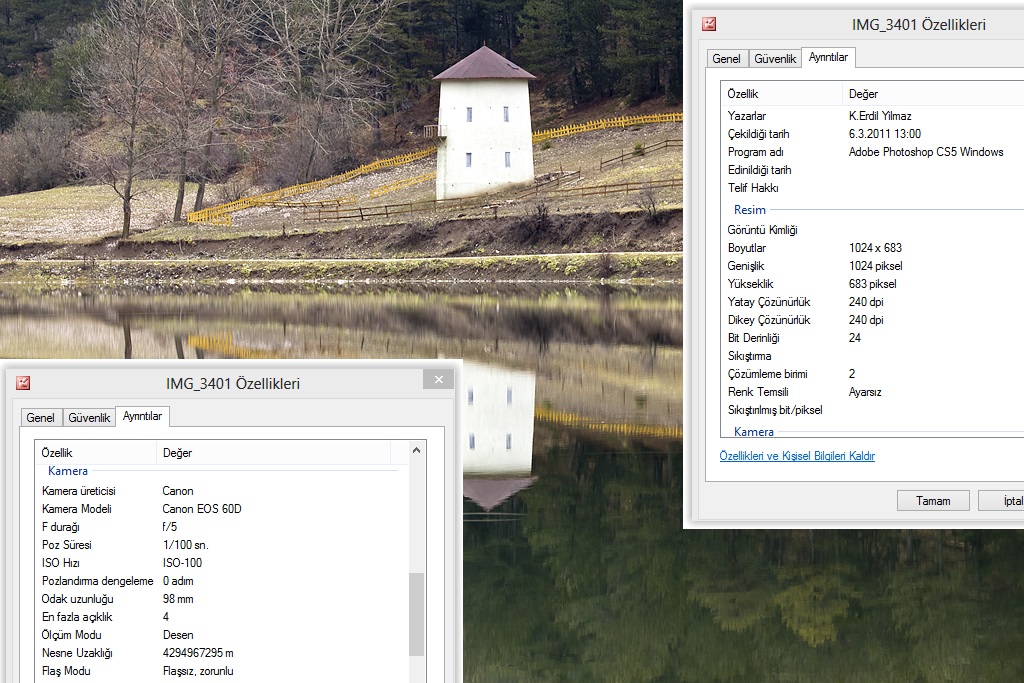Image resolution: width=1024 pixels, height=683 pixels.
Task: Collapse the Resim section header
Action: (750, 210)
